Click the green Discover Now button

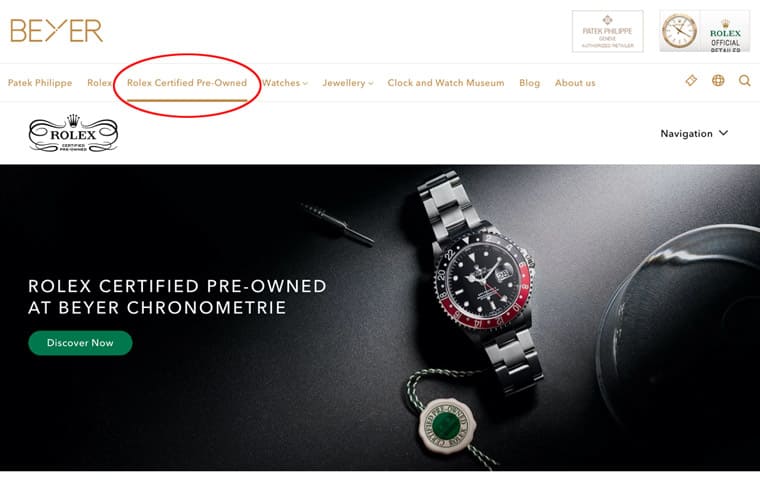pos(80,343)
